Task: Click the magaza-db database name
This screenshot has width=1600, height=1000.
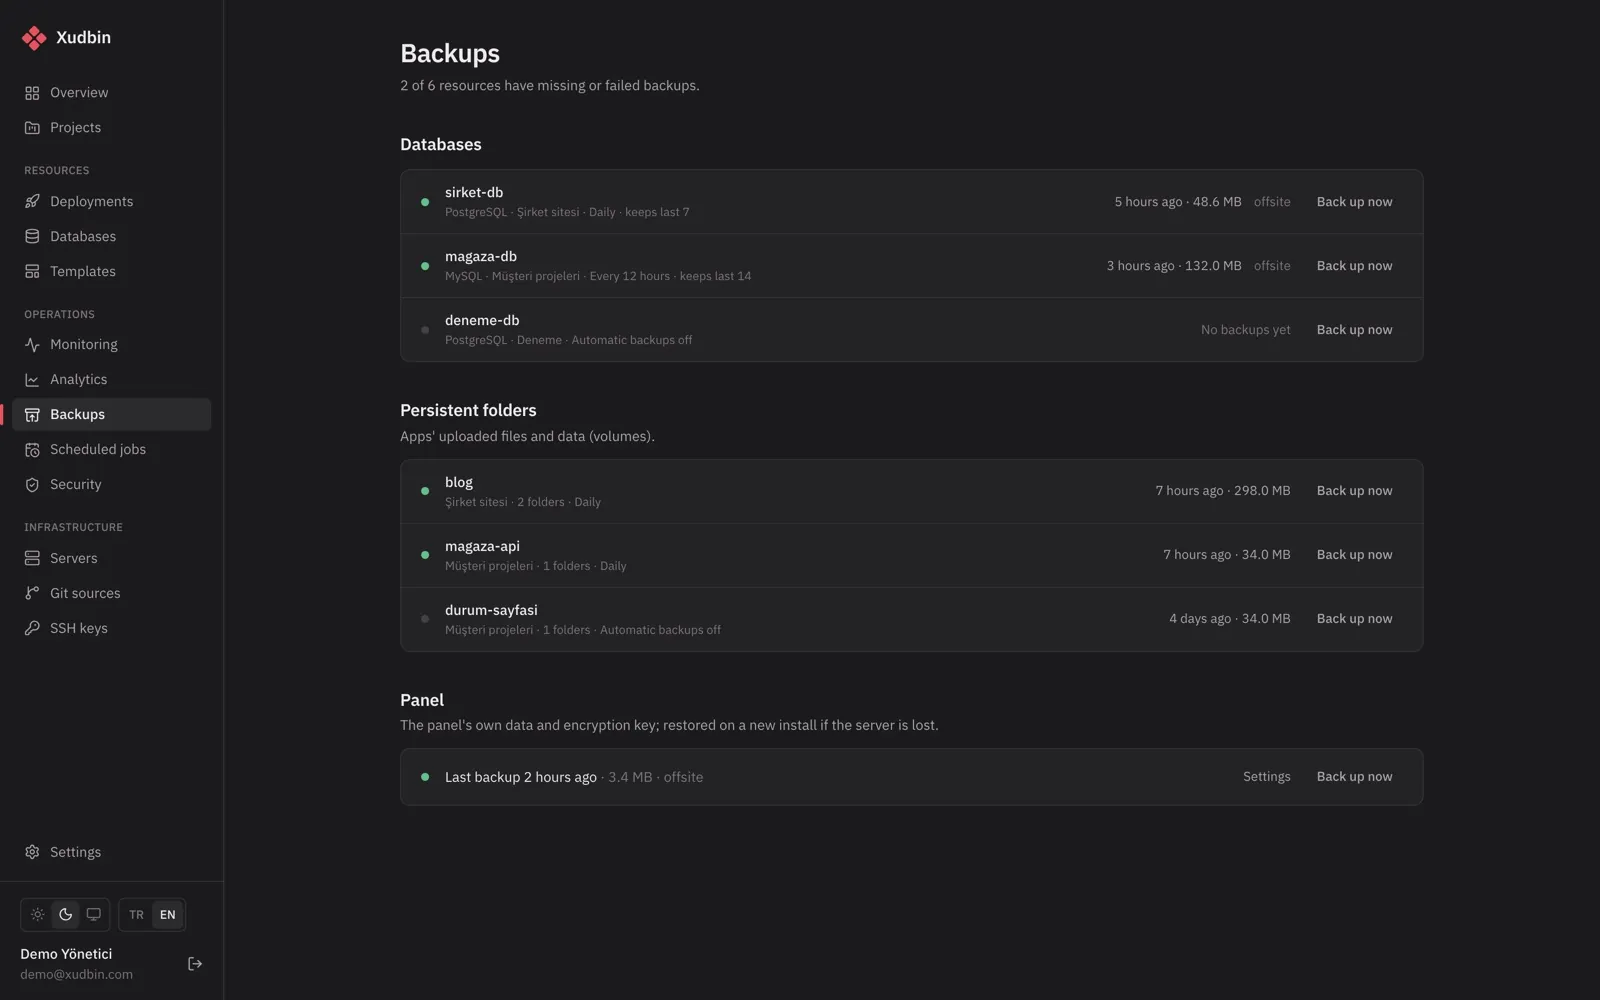Action: pyautogui.click(x=481, y=257)
